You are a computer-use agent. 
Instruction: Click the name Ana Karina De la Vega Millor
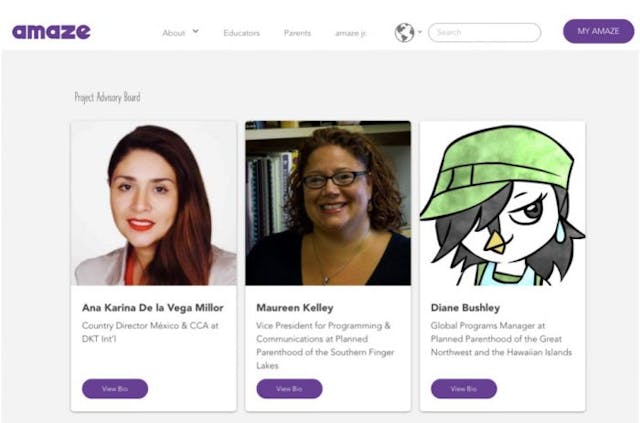coord(152,307)
